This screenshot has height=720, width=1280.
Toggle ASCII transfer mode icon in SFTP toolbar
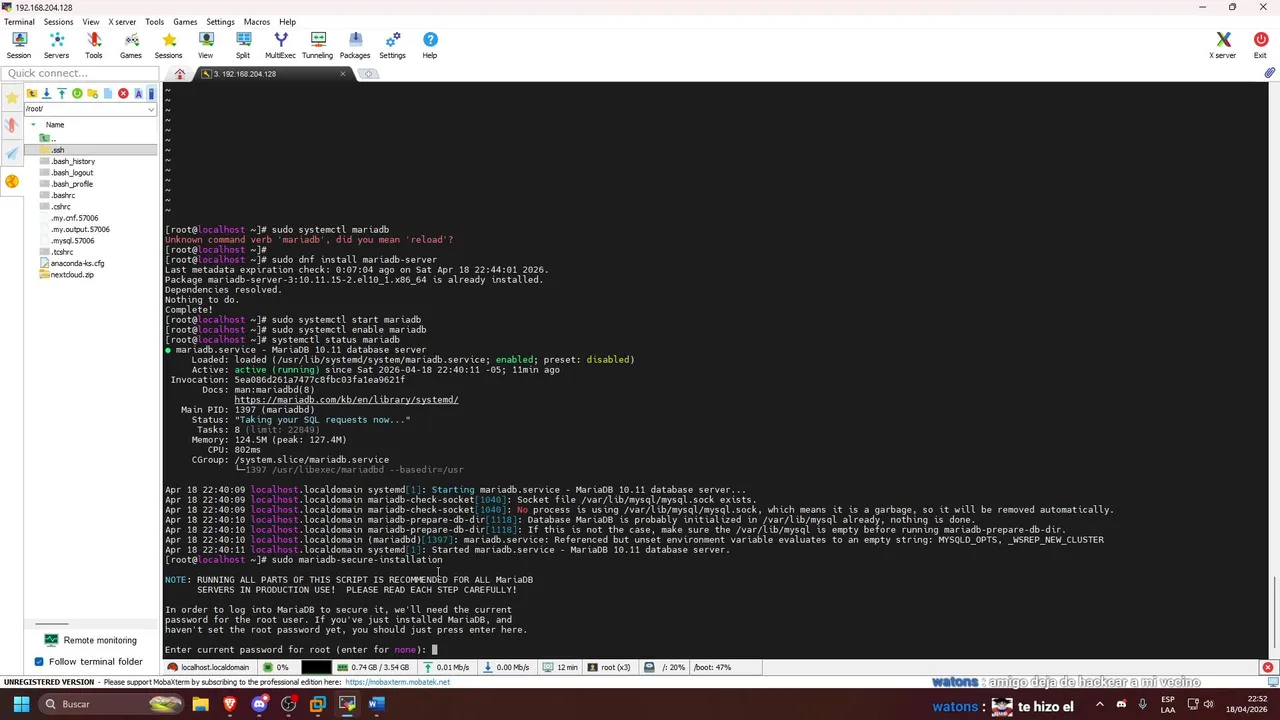138,93
